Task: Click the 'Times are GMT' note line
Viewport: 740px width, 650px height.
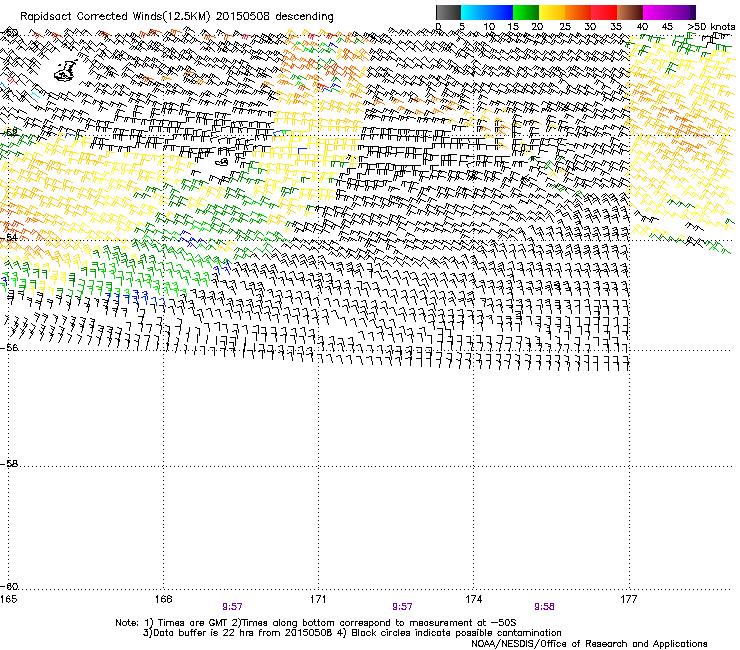Action: tap(315, 623)
